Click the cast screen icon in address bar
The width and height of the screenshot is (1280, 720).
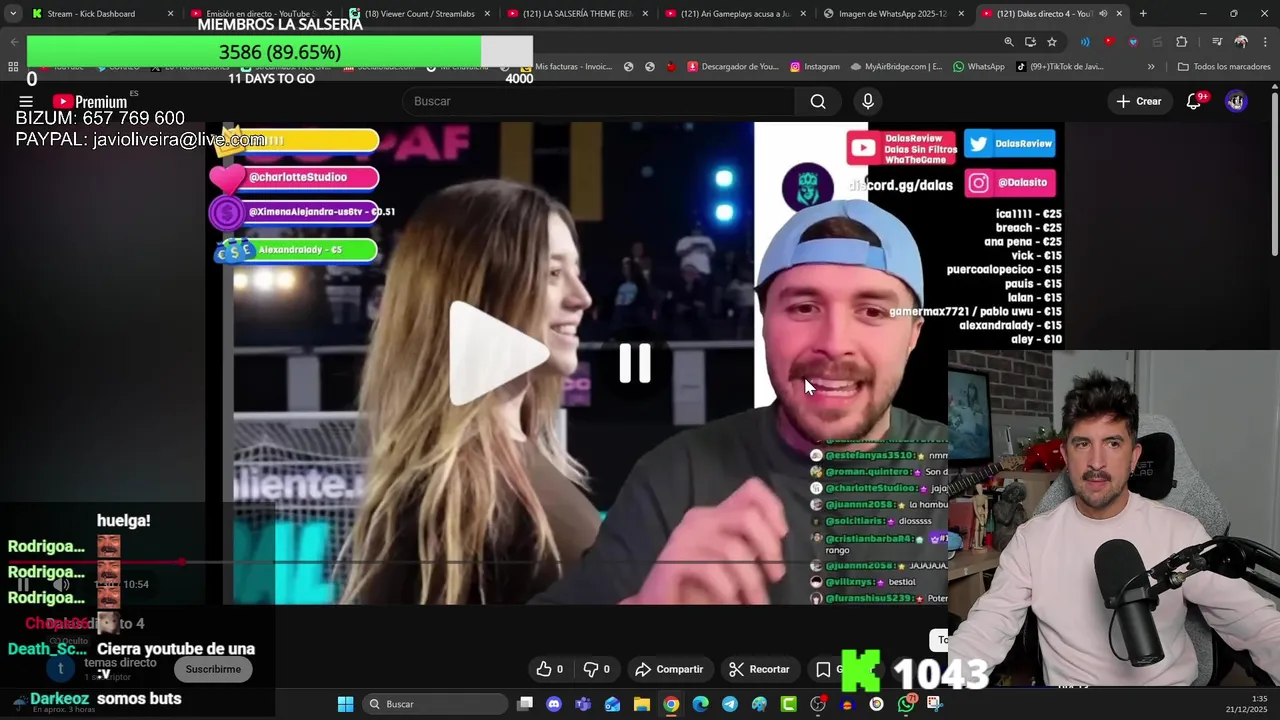pyautogui.click(x=1030, y=42)
